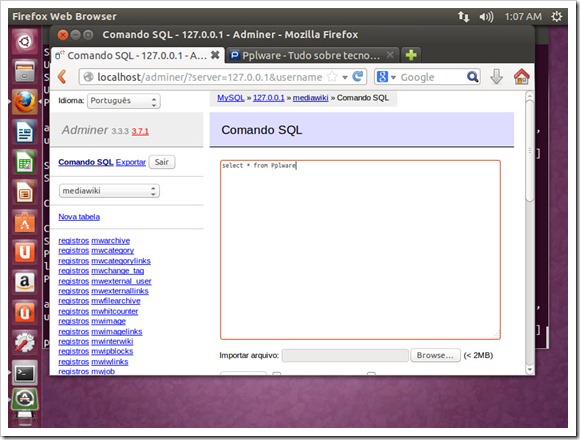Click the Importar arquivo file field
The width and height of the screenshot is (580, 440).
click(345, 355)
